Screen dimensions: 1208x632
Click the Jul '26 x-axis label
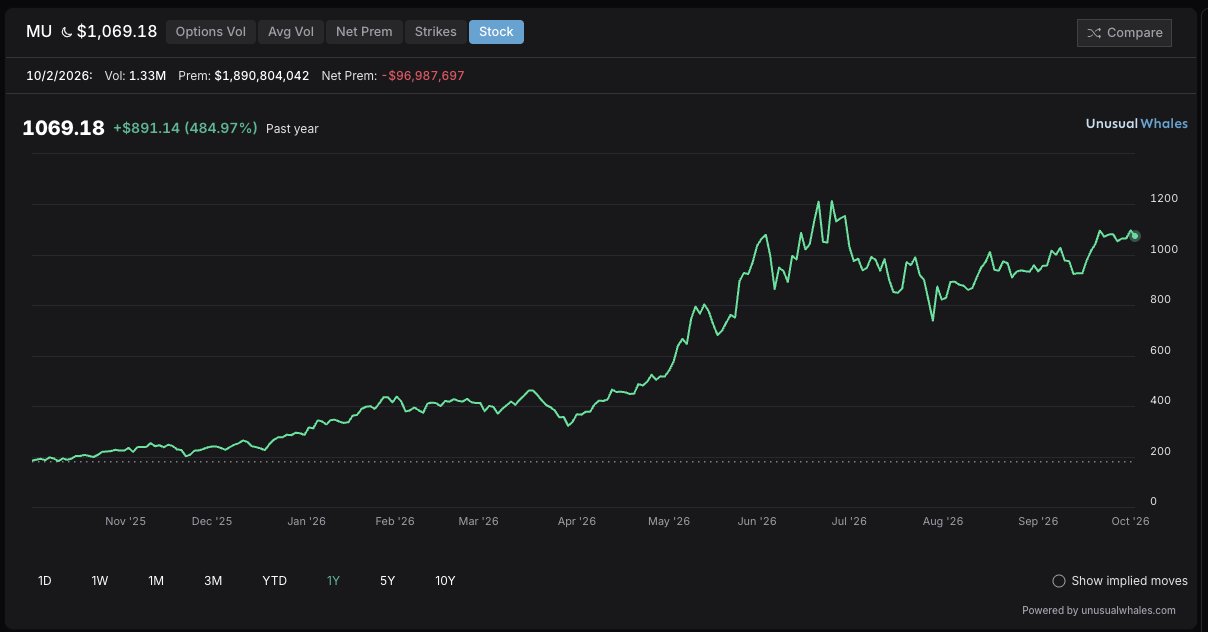click(x=849, y=521)
